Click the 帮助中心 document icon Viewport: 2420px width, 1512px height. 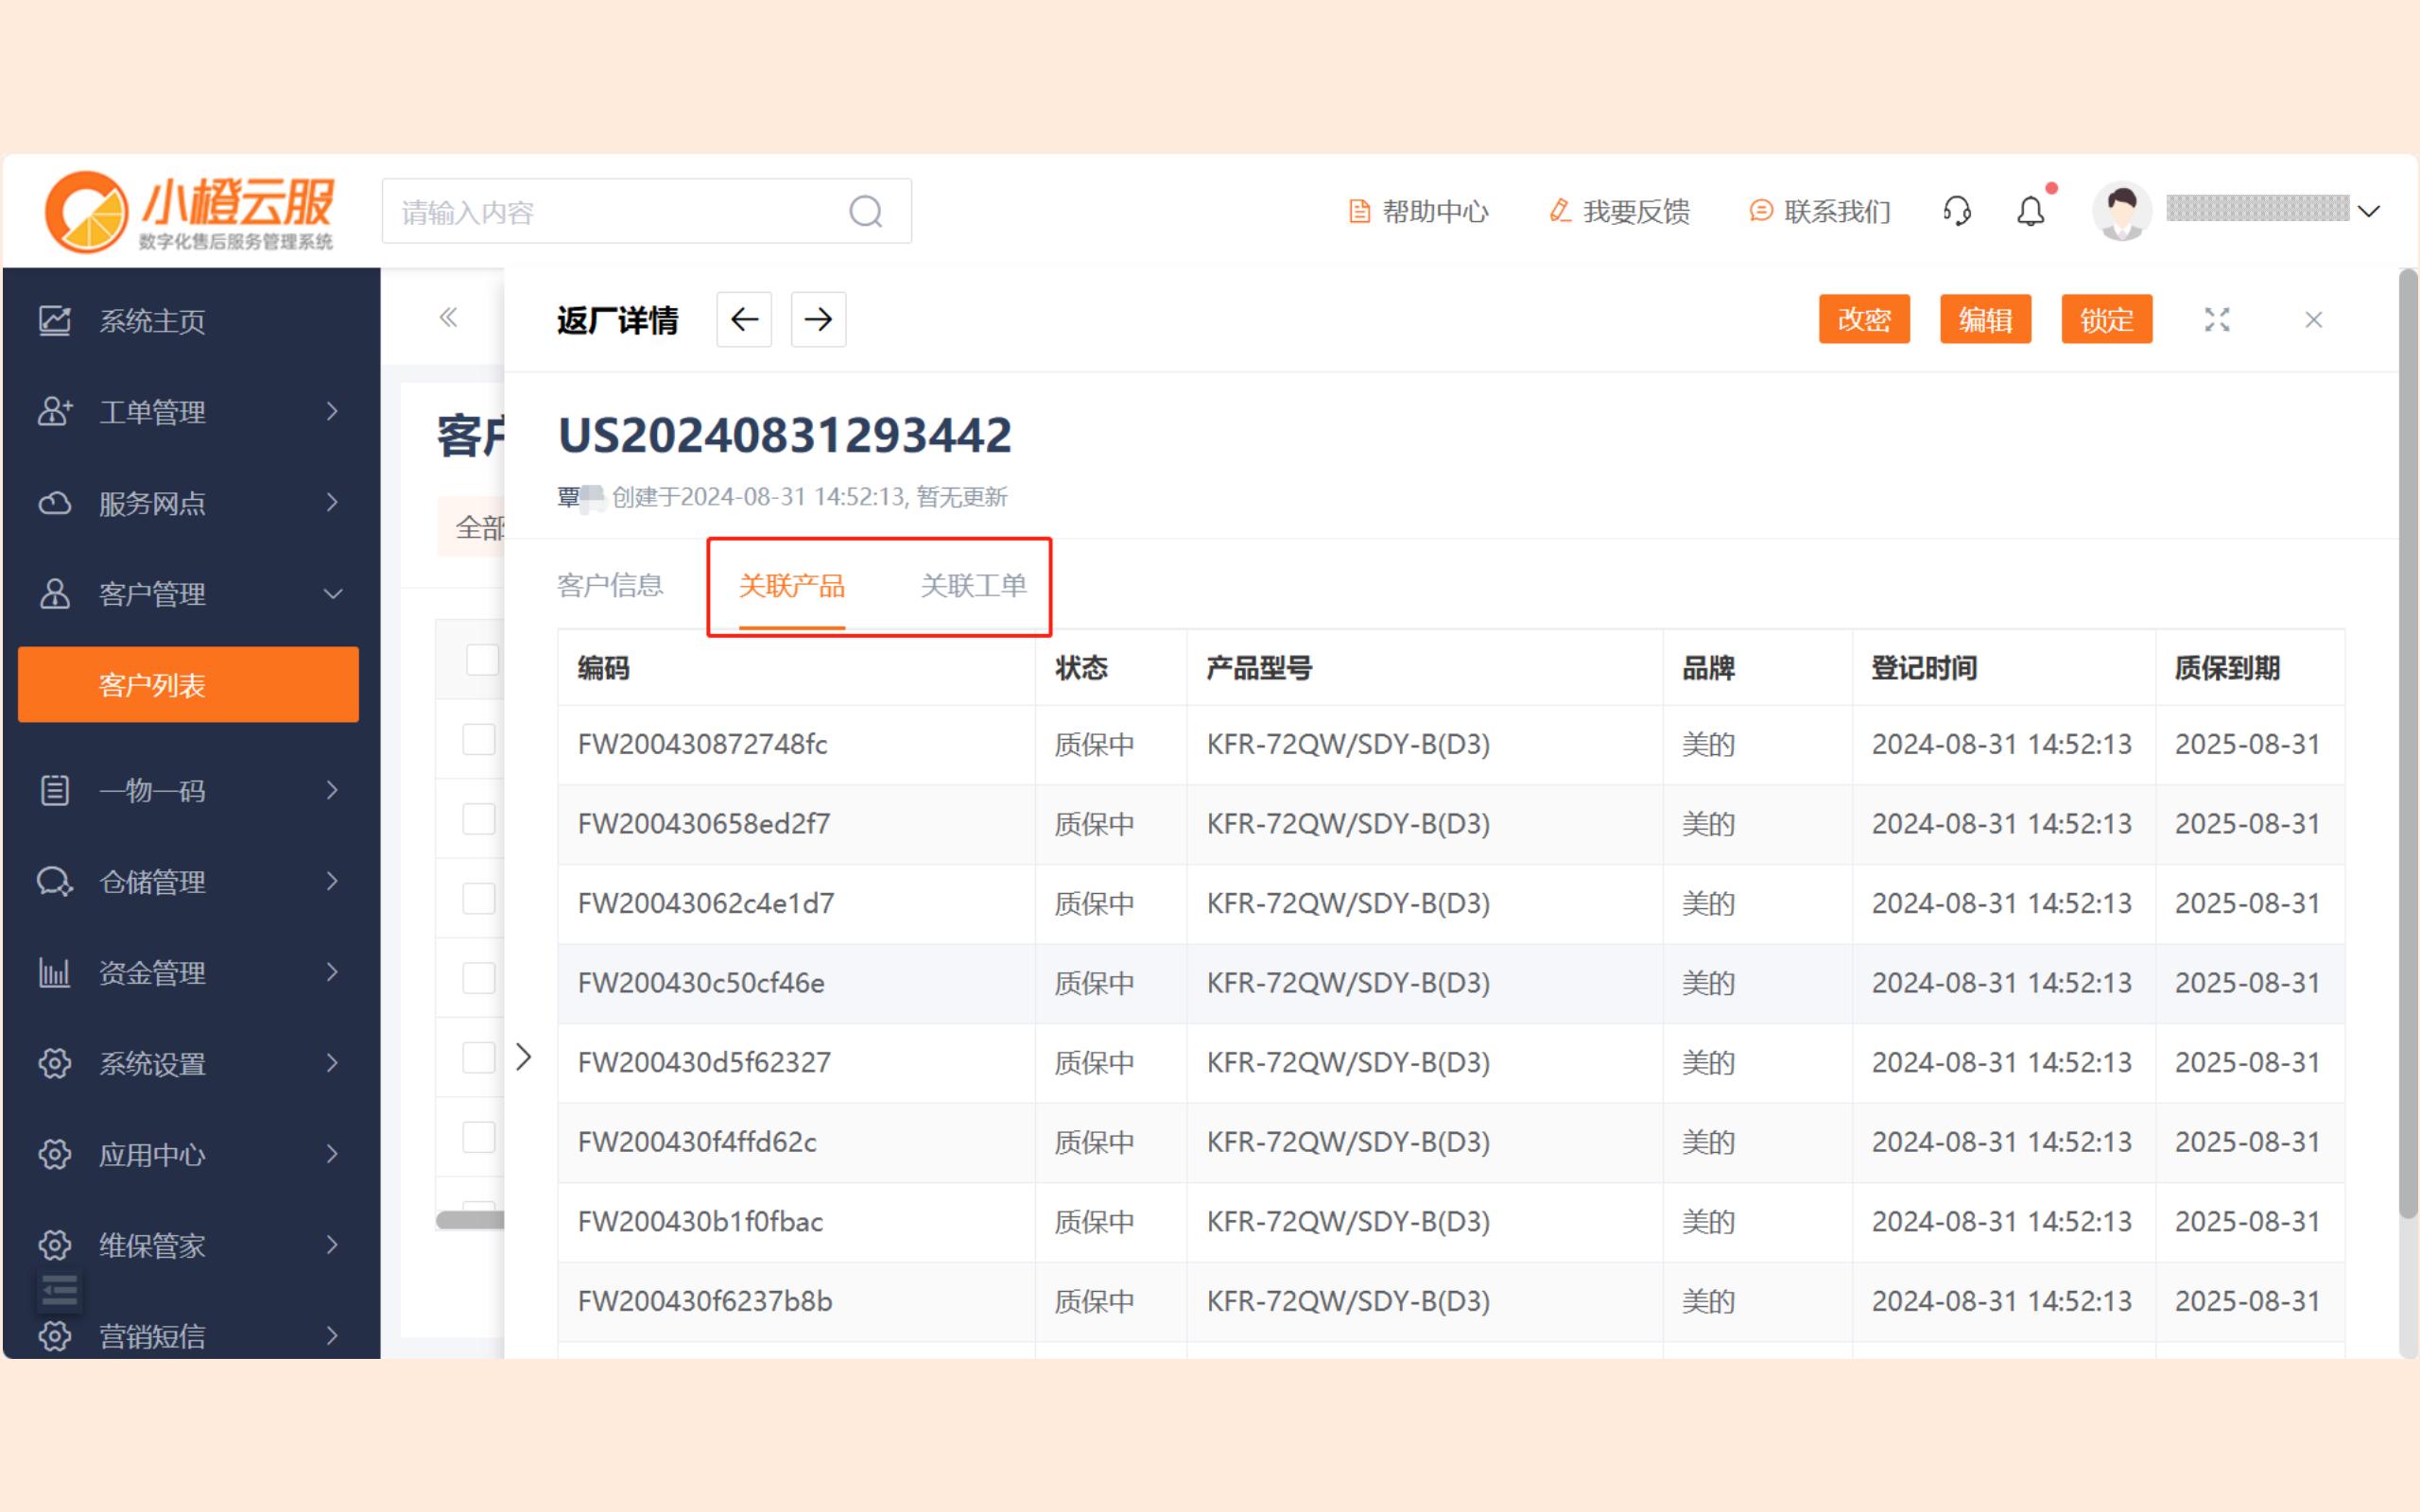(1359, 211)
